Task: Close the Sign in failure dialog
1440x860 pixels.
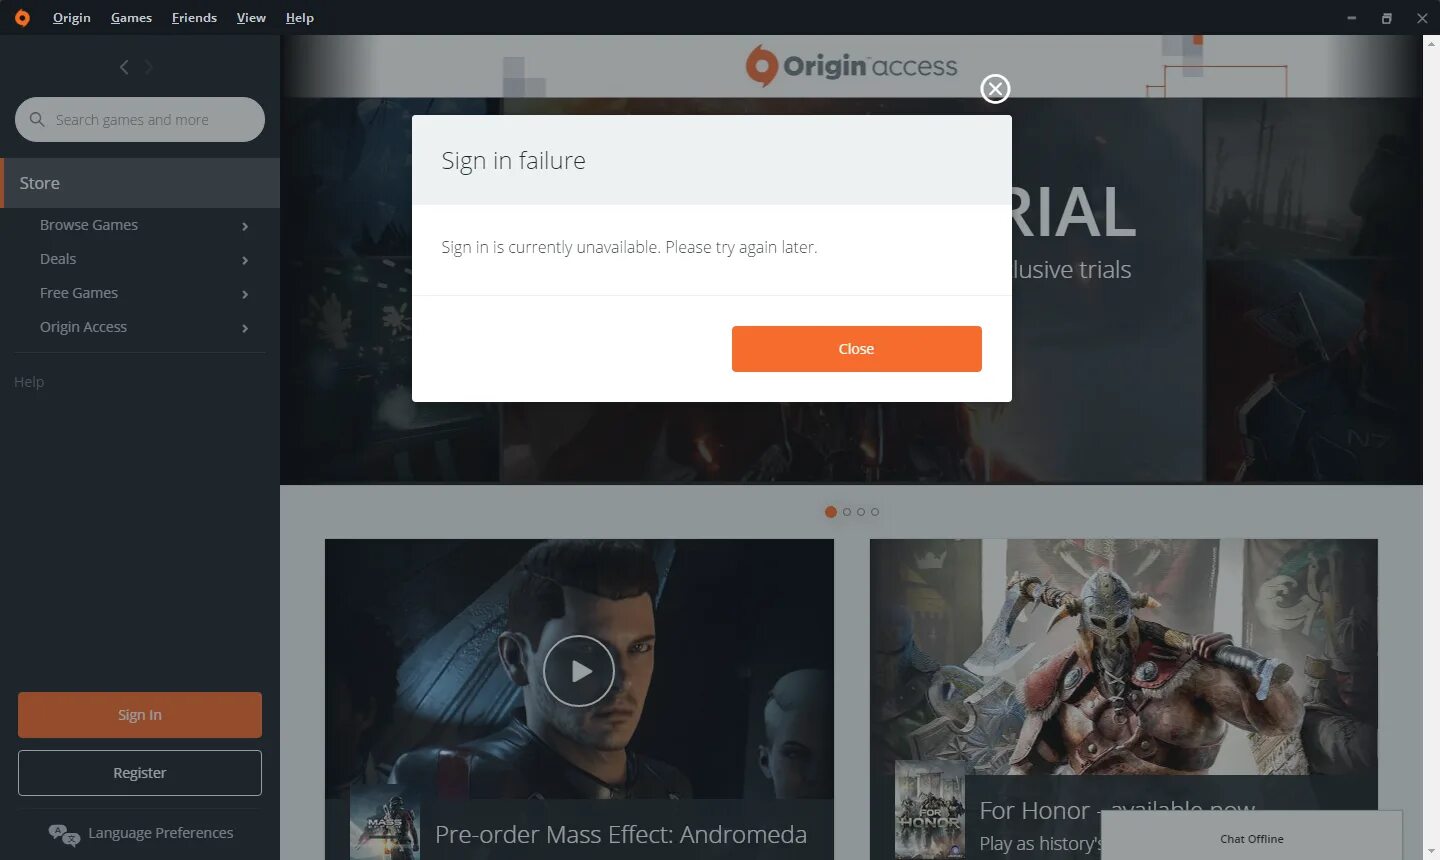Action: [x=857, y=349]
